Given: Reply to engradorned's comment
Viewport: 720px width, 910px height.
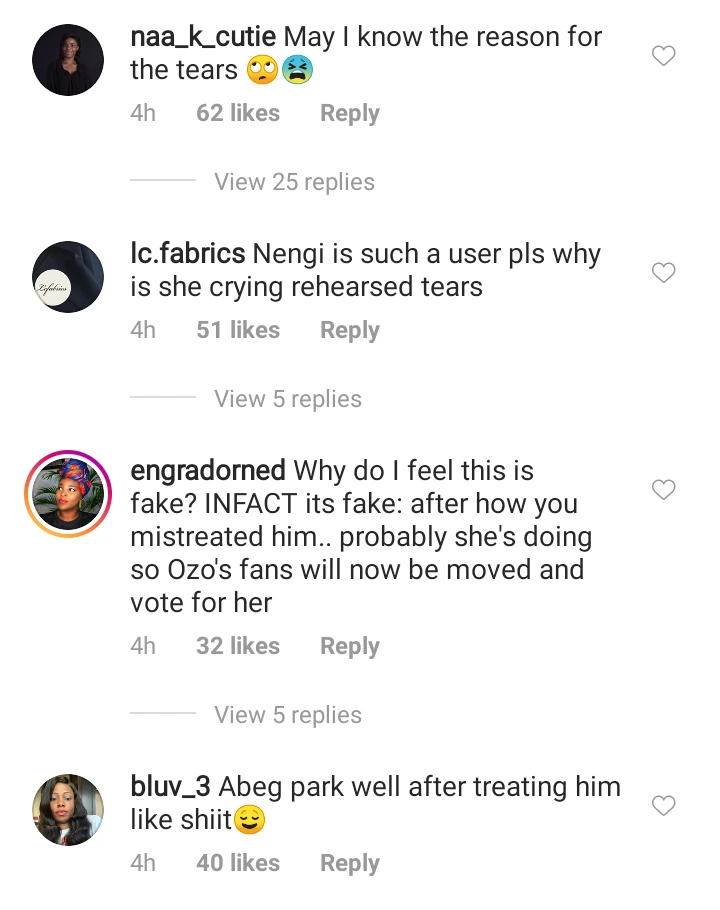Looking at the screenshot, I should [350, 646].
